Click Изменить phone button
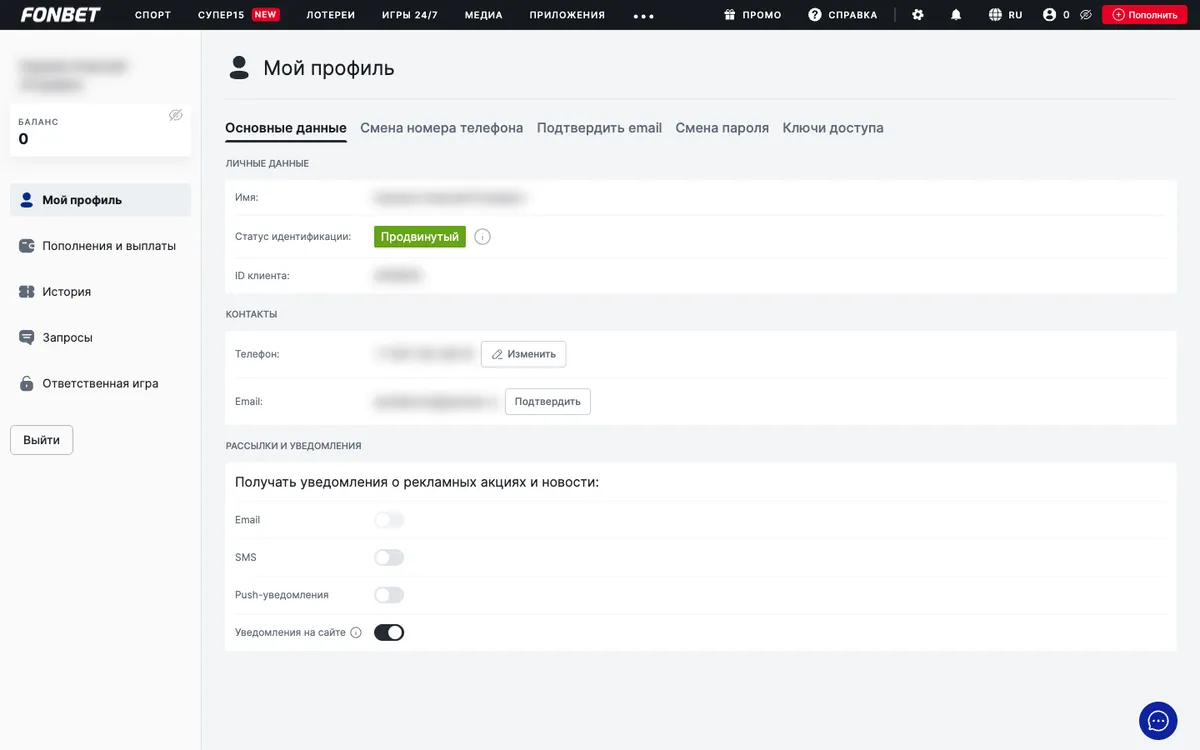 [524, 354]
